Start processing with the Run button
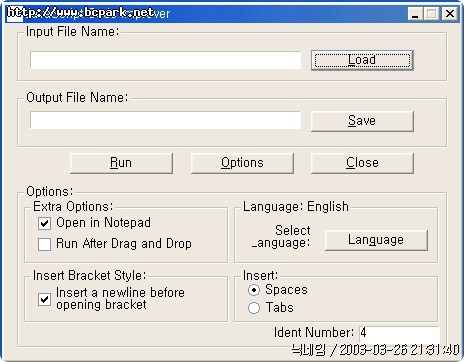The height and width of the screenshot is (362, 464). pos(121,163)
